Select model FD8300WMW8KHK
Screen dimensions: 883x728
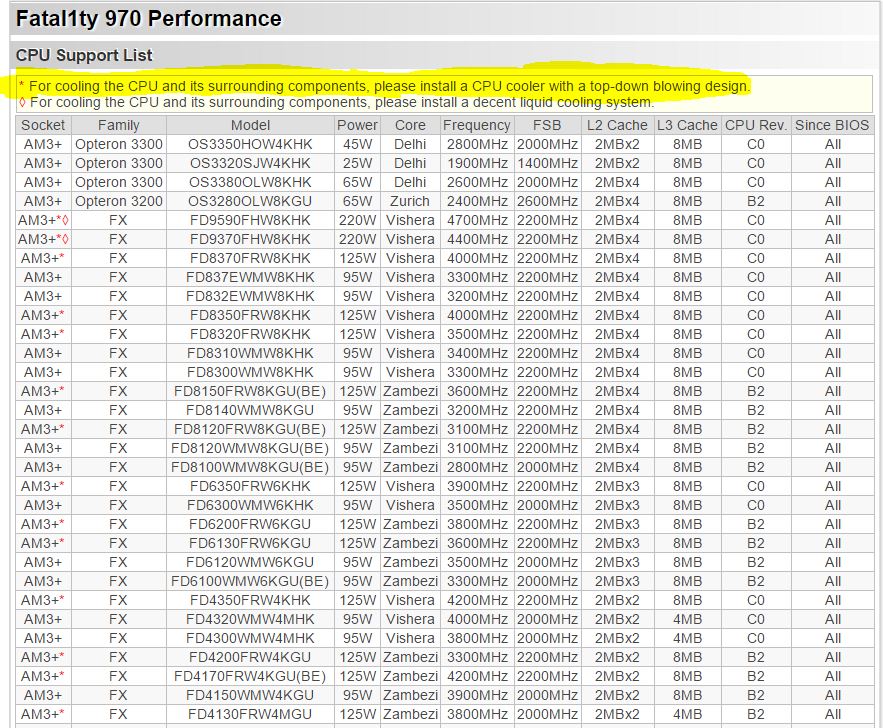(x=250, y=372)
